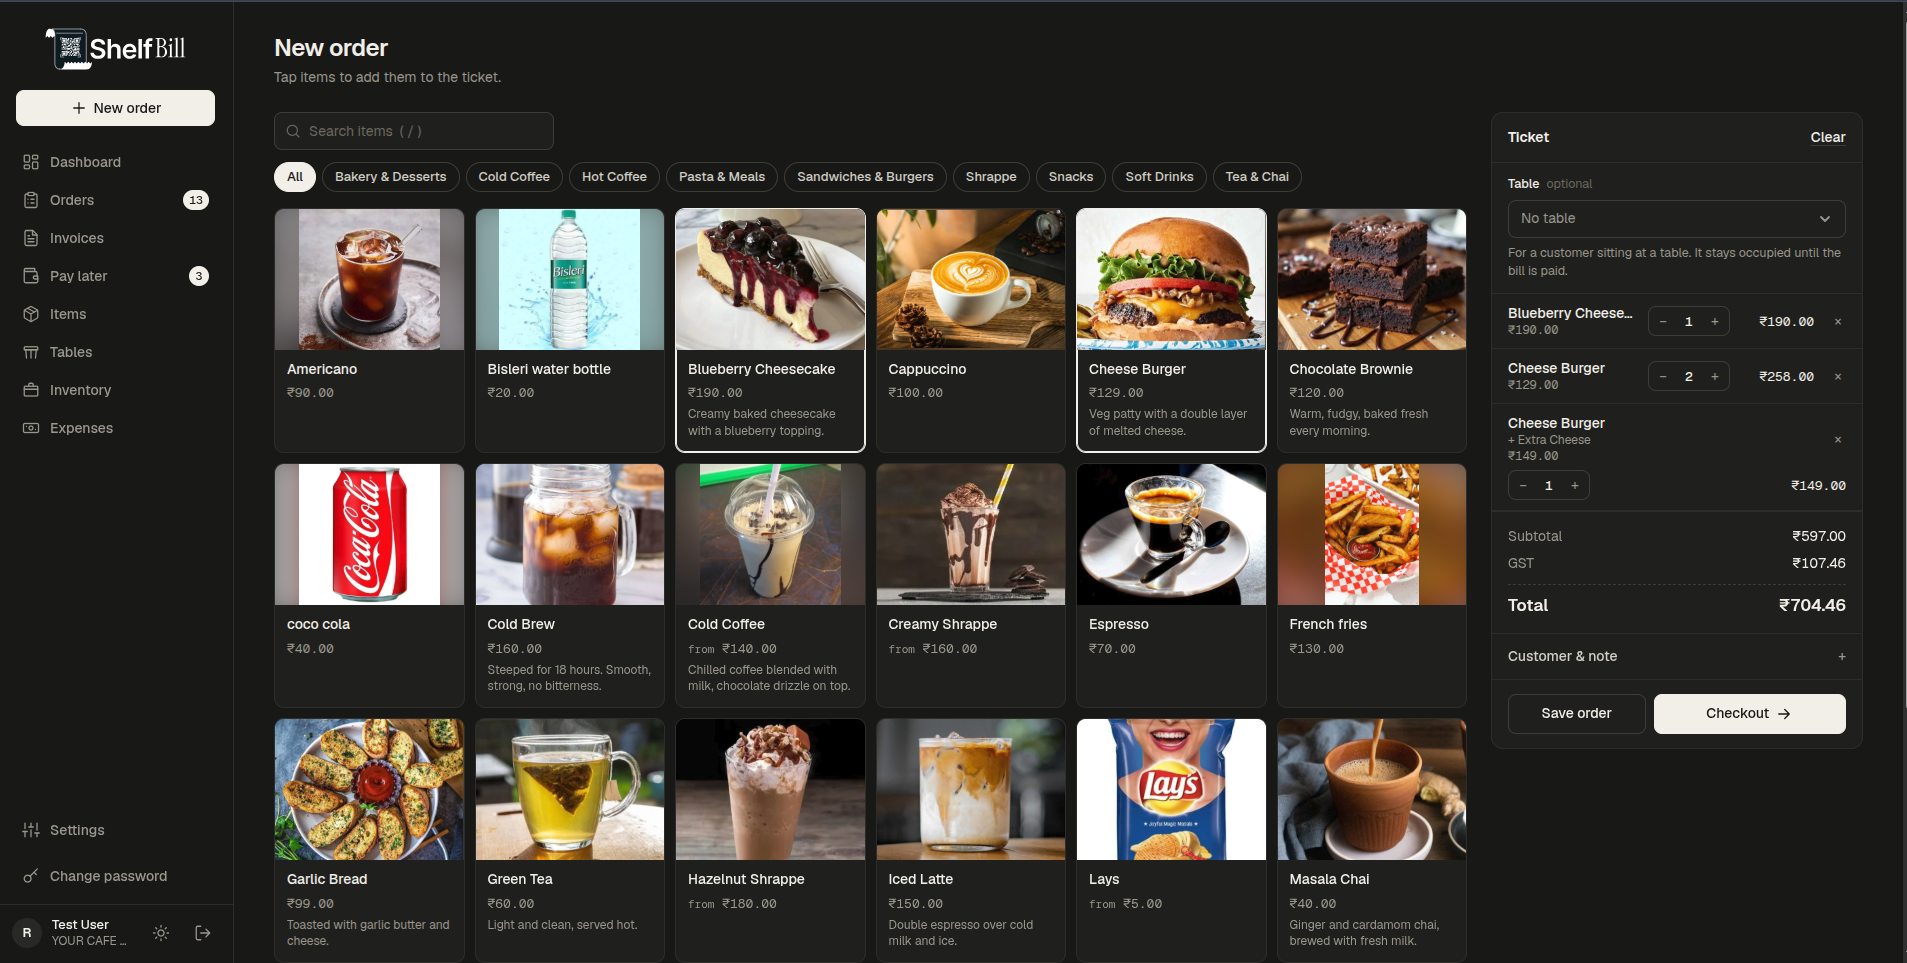Viewport: 1907px width, 963px height.
Task: Filter by Sandwiches & Burgers
Action: [x=865, y=177]
